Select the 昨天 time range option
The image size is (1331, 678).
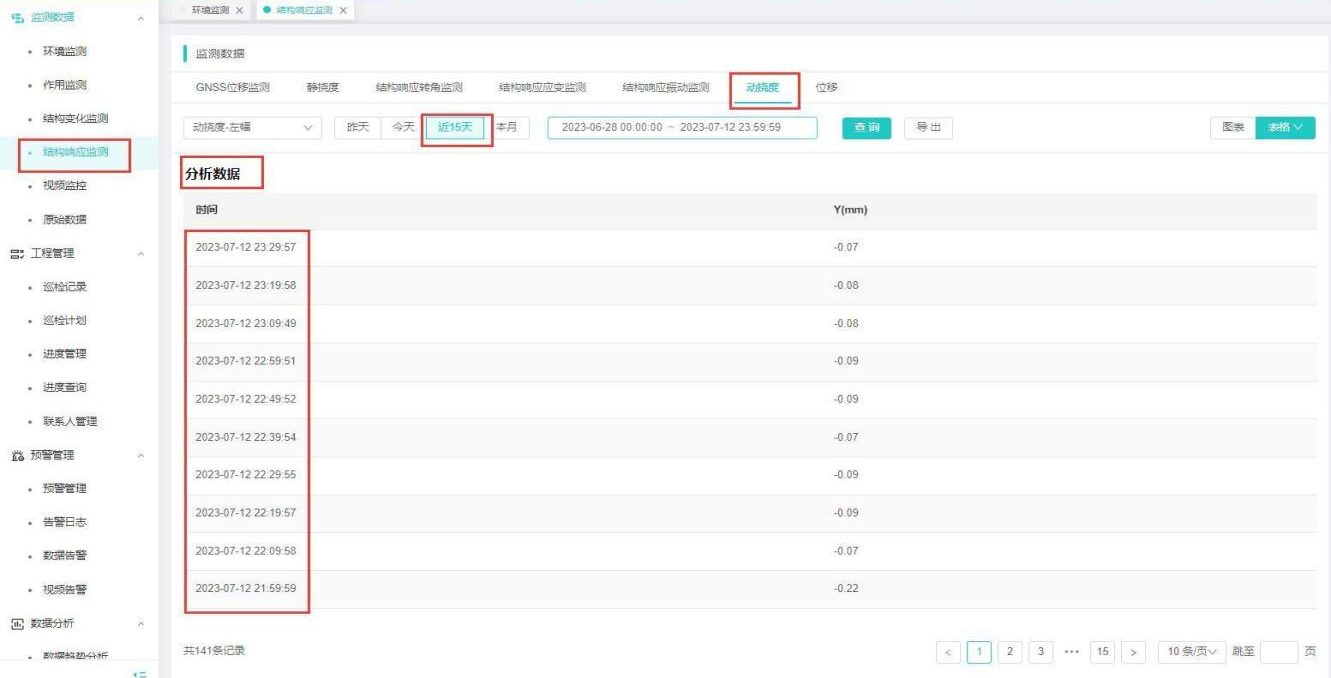[x=357, y=128]
